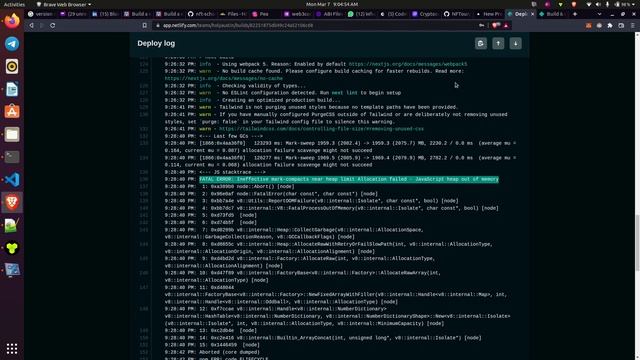Switch to the 'nft-scho...' GitHub tab

point(202,14)
